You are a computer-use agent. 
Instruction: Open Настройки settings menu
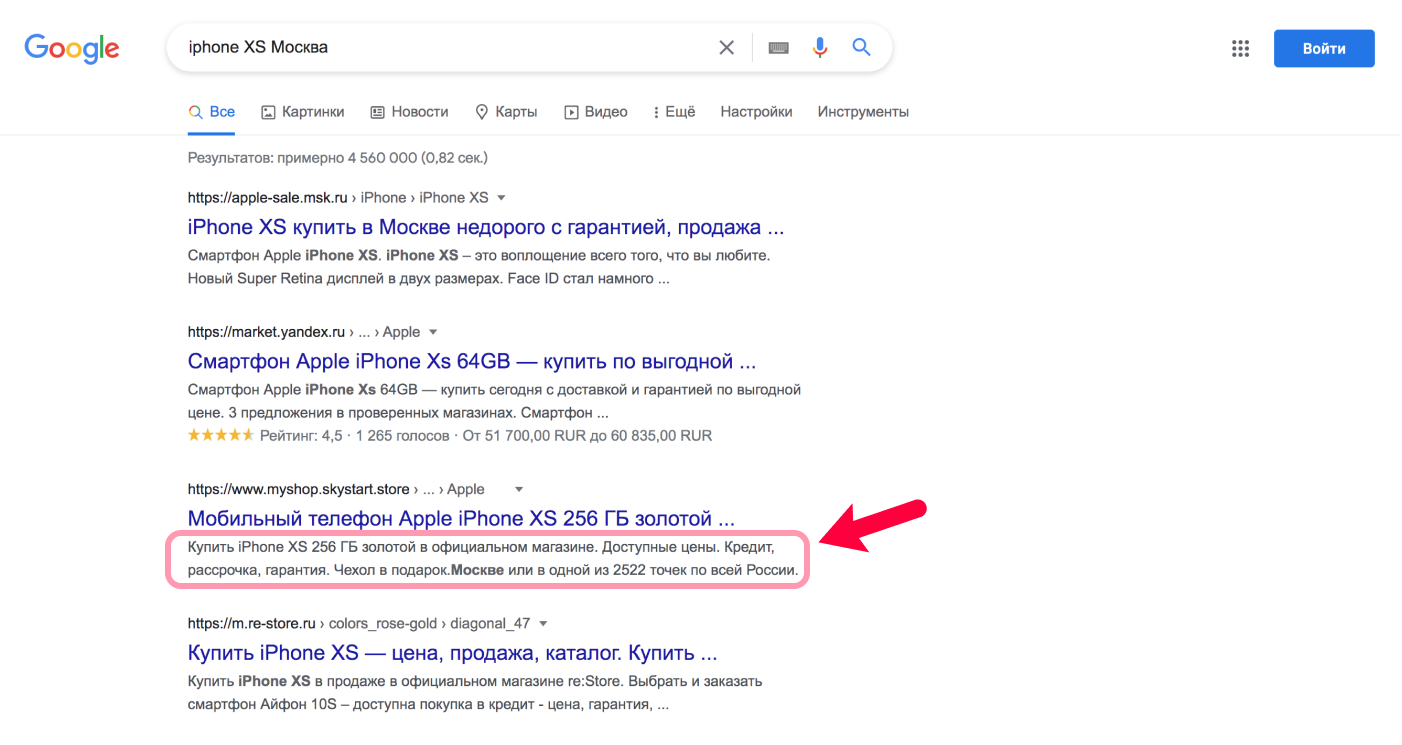(x=756, y=112)
